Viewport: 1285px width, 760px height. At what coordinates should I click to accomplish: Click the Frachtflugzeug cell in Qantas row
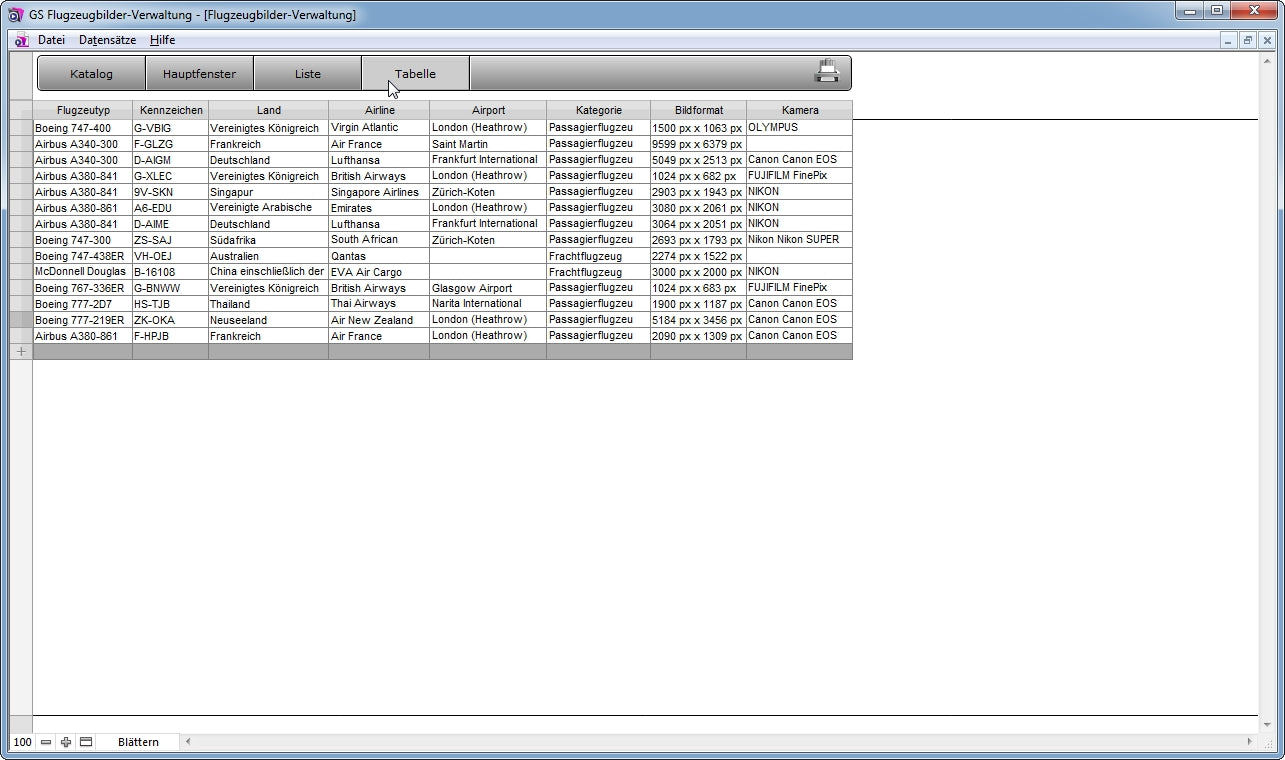click(x=598, y=256)
